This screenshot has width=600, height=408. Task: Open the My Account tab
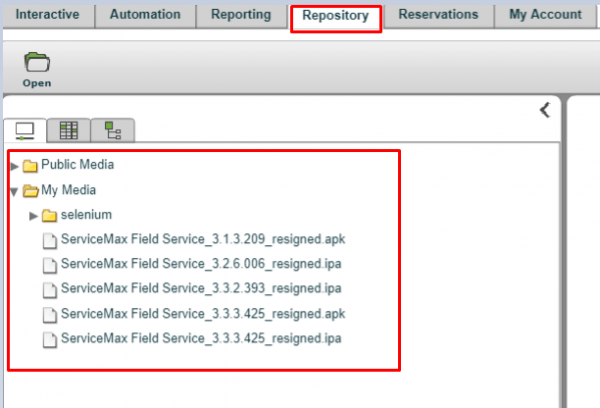(545, 15)
